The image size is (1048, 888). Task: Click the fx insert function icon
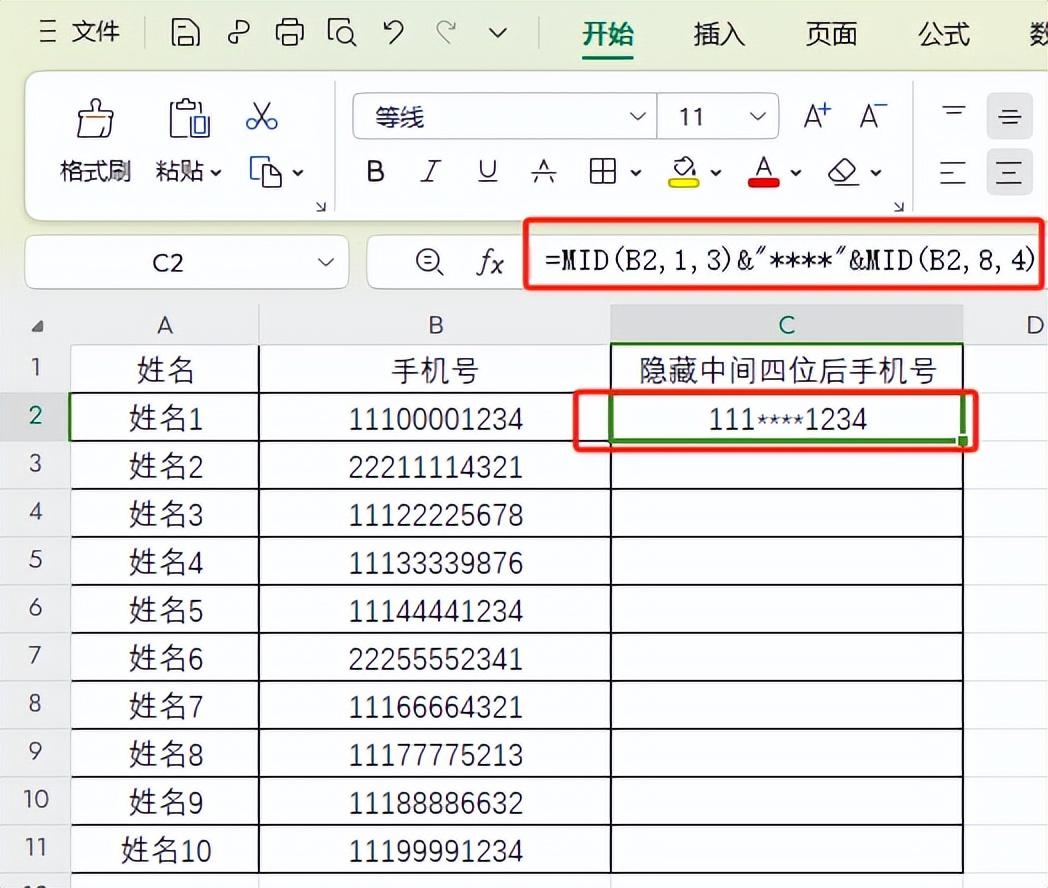click(490, 261)
